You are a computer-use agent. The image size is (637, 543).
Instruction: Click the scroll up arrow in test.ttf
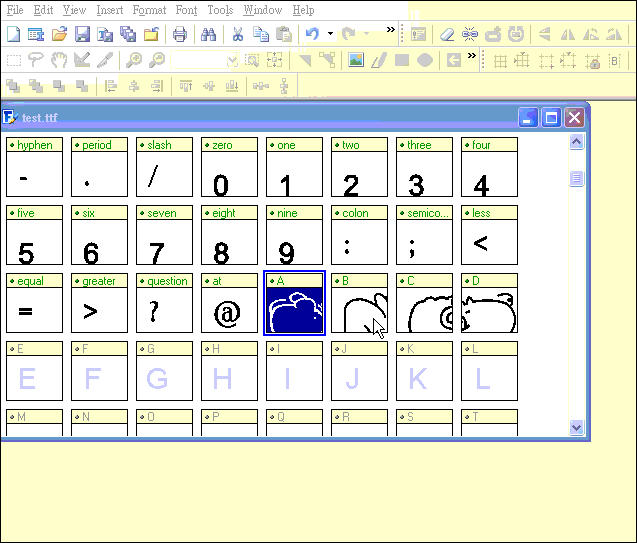pyautogui.click(x=576, y=142)
